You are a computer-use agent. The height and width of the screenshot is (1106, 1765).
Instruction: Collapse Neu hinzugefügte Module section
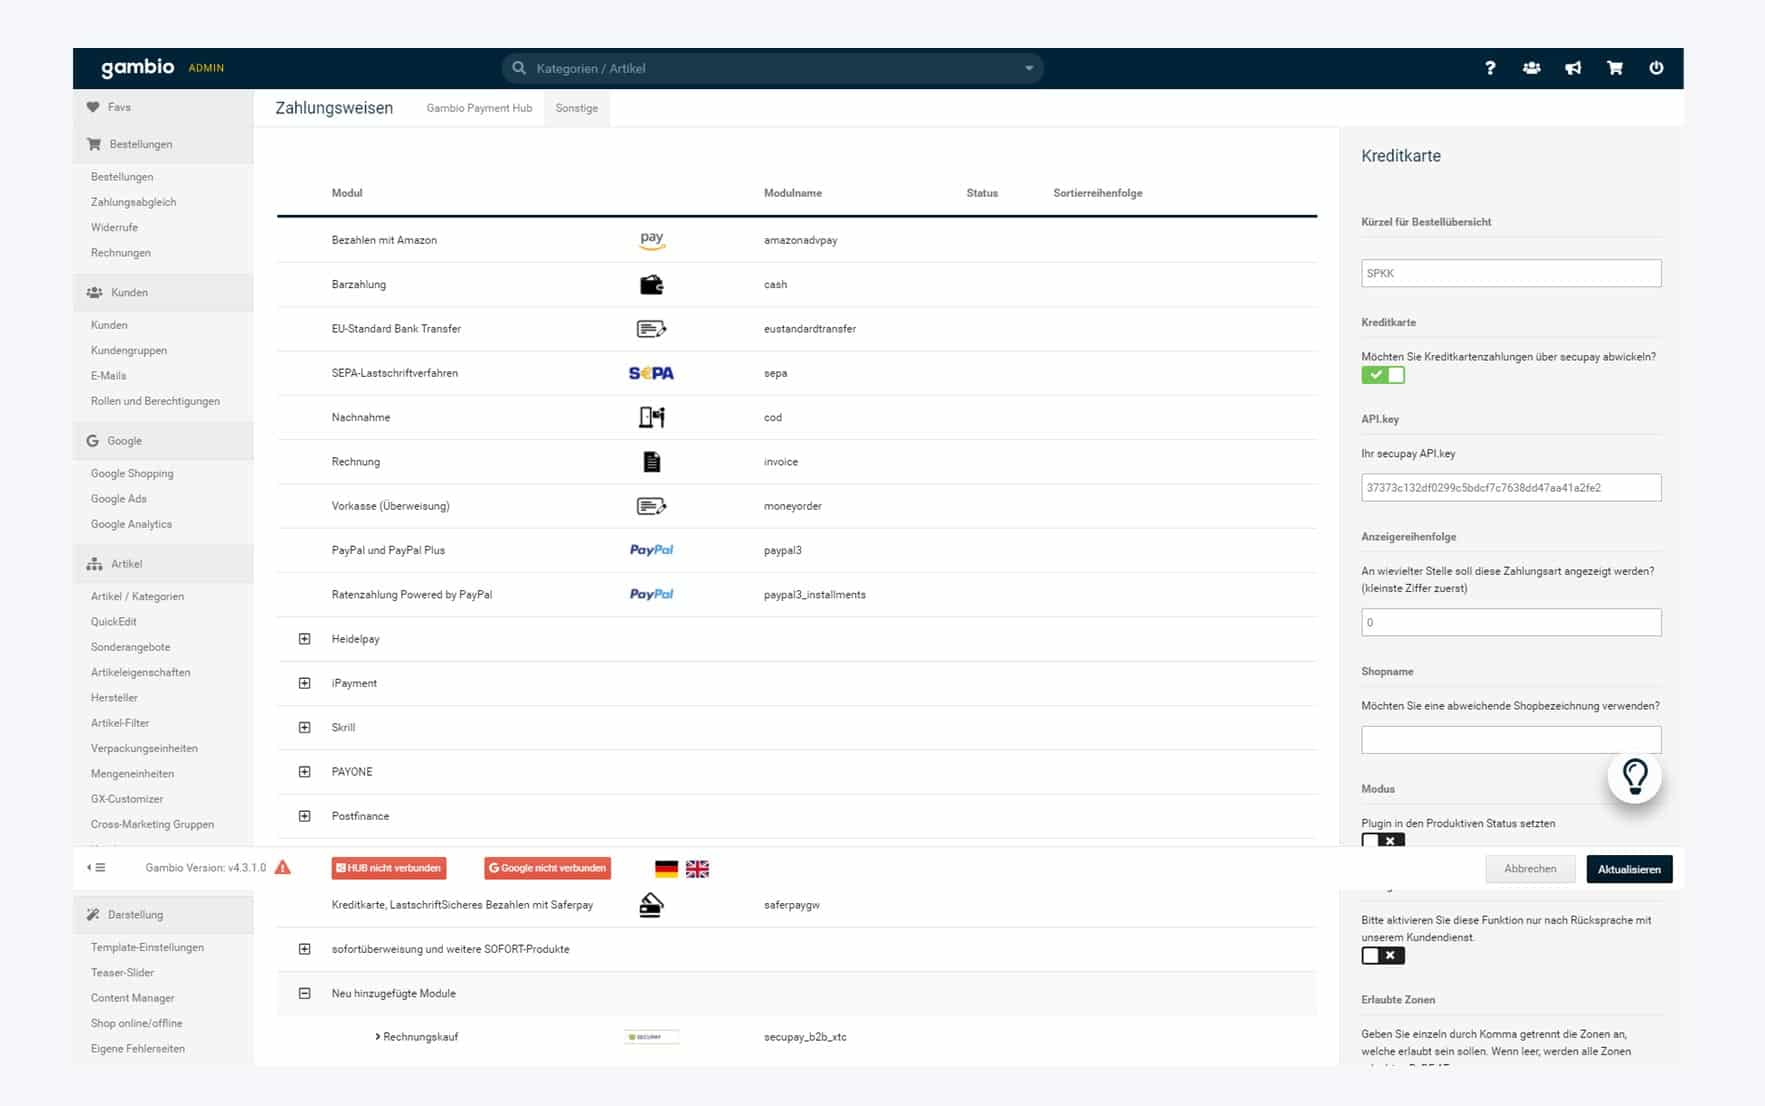pyautogui.click(x=304, y=993)
